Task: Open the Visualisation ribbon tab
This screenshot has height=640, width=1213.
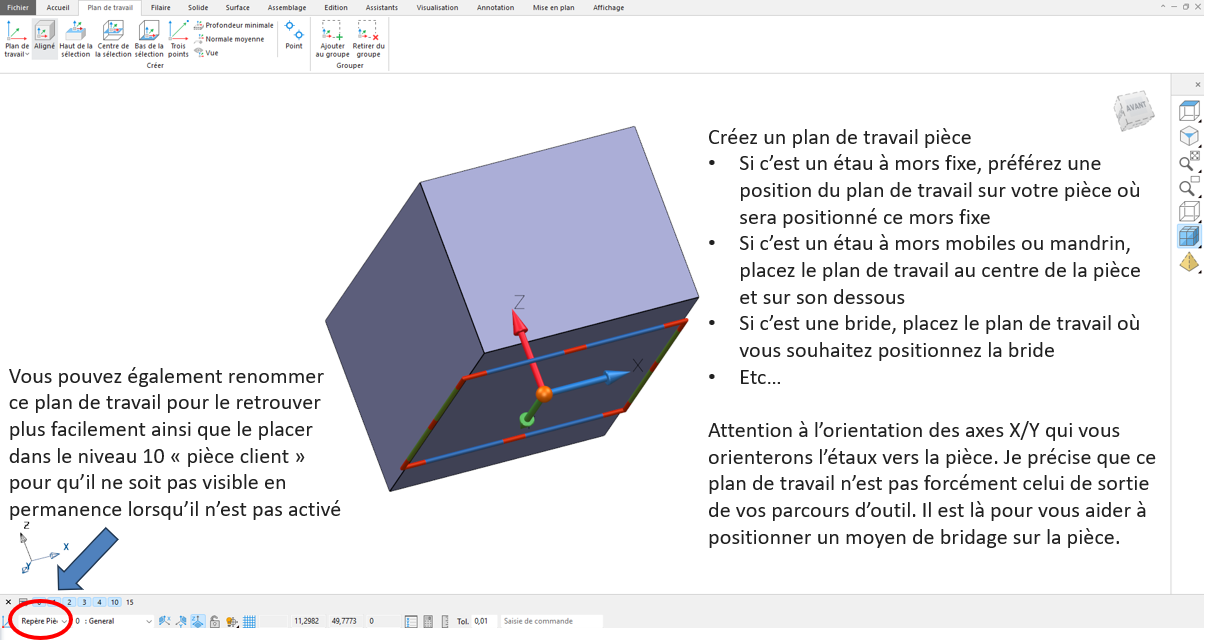Action: point(437,7)
